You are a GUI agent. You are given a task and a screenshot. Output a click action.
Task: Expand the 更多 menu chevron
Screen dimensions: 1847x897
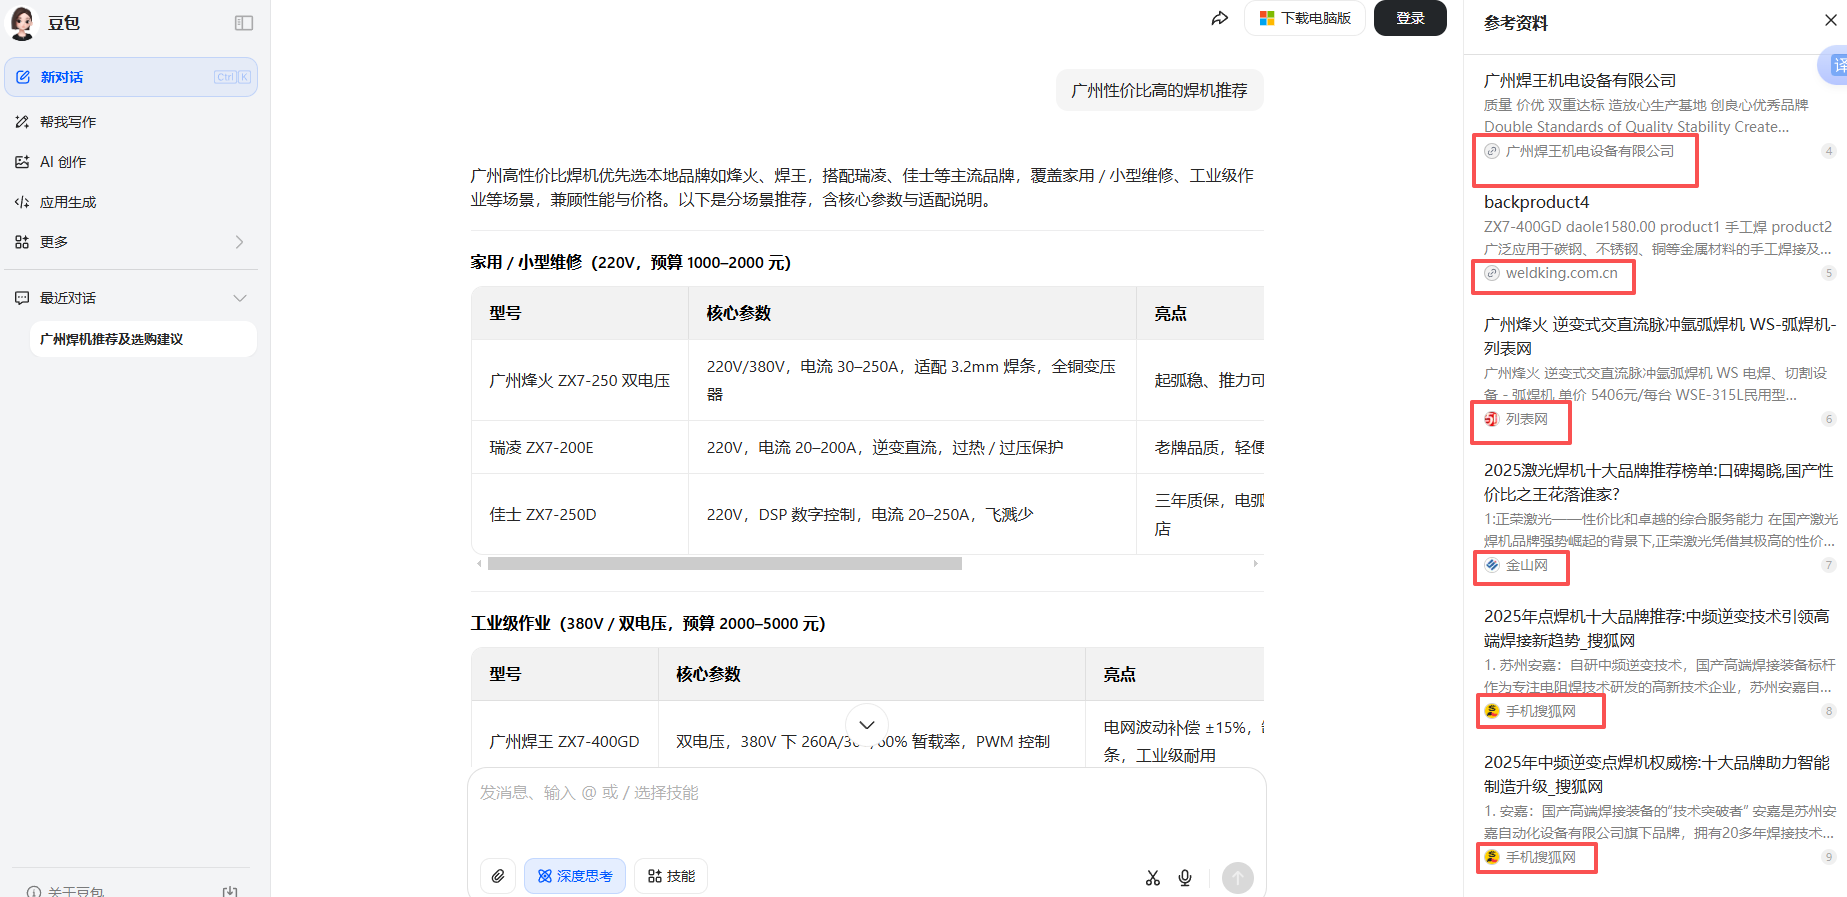[239, 242]
